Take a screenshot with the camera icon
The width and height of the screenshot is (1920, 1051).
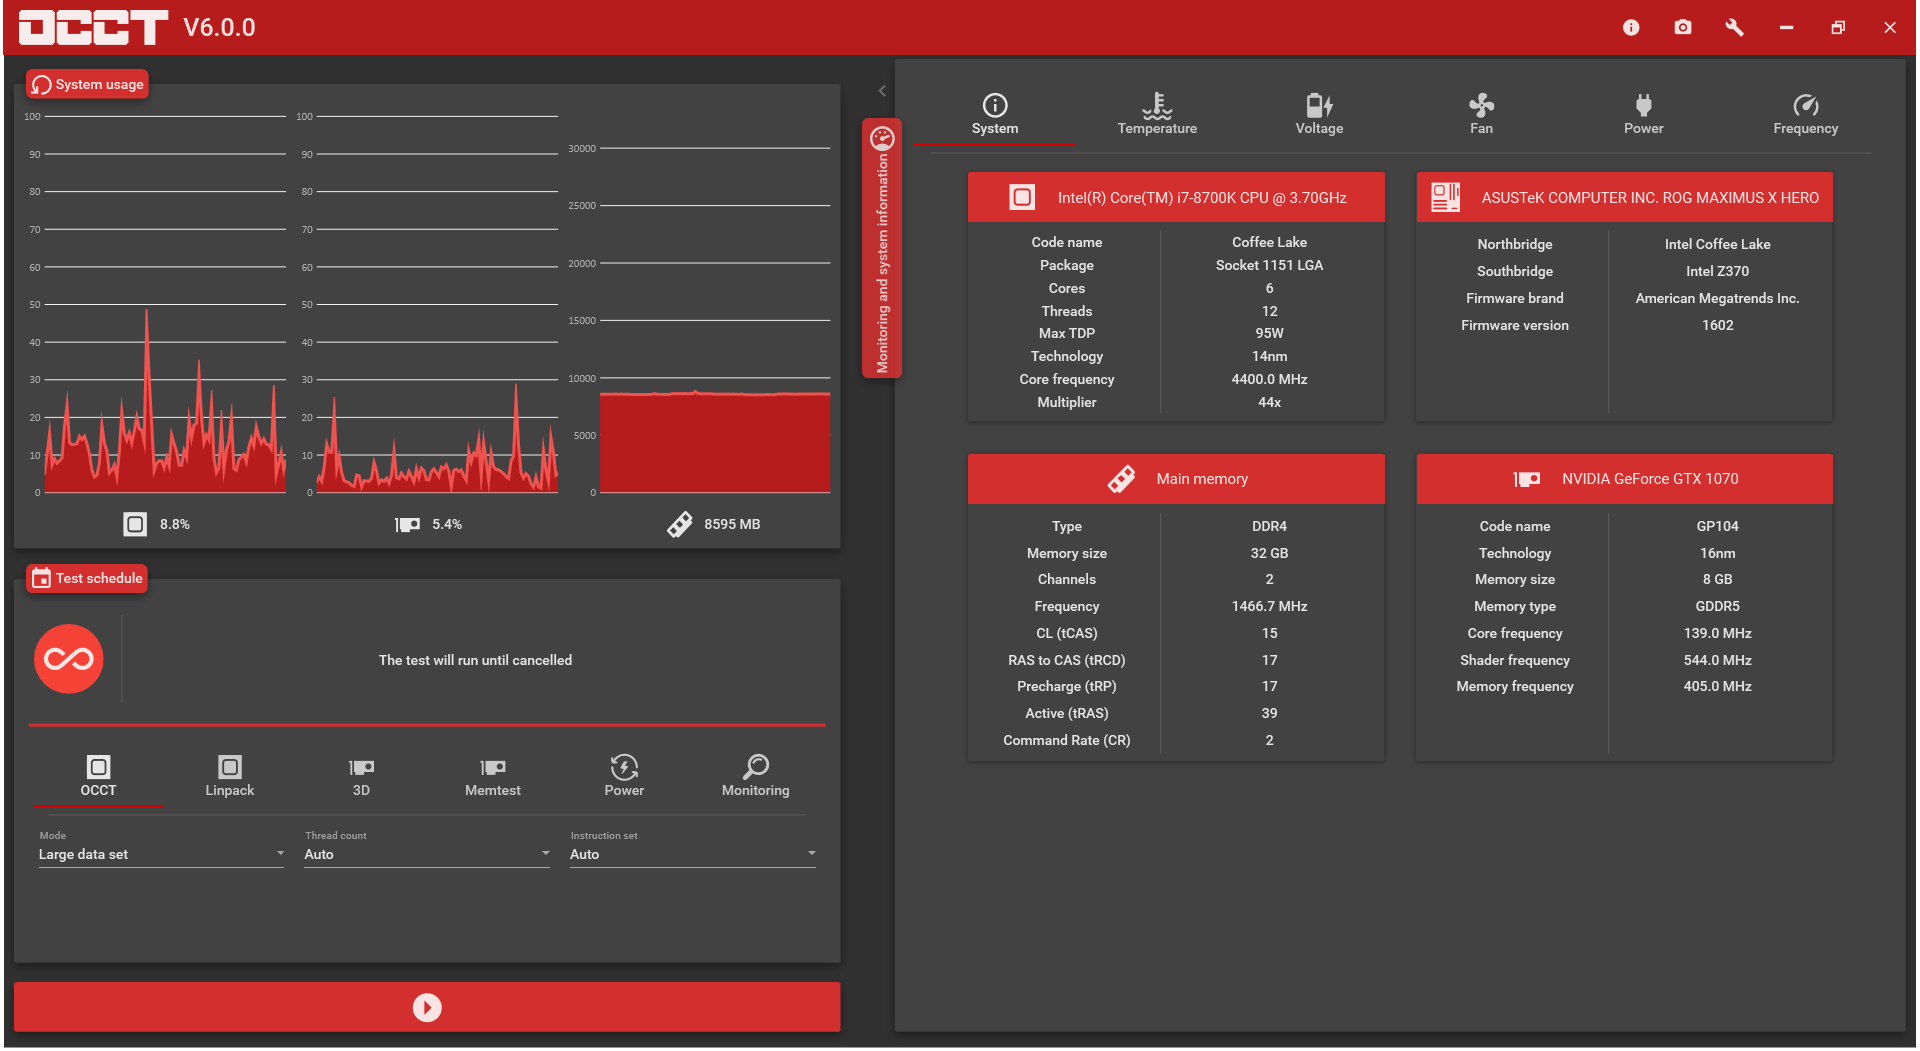[1683, 27]
